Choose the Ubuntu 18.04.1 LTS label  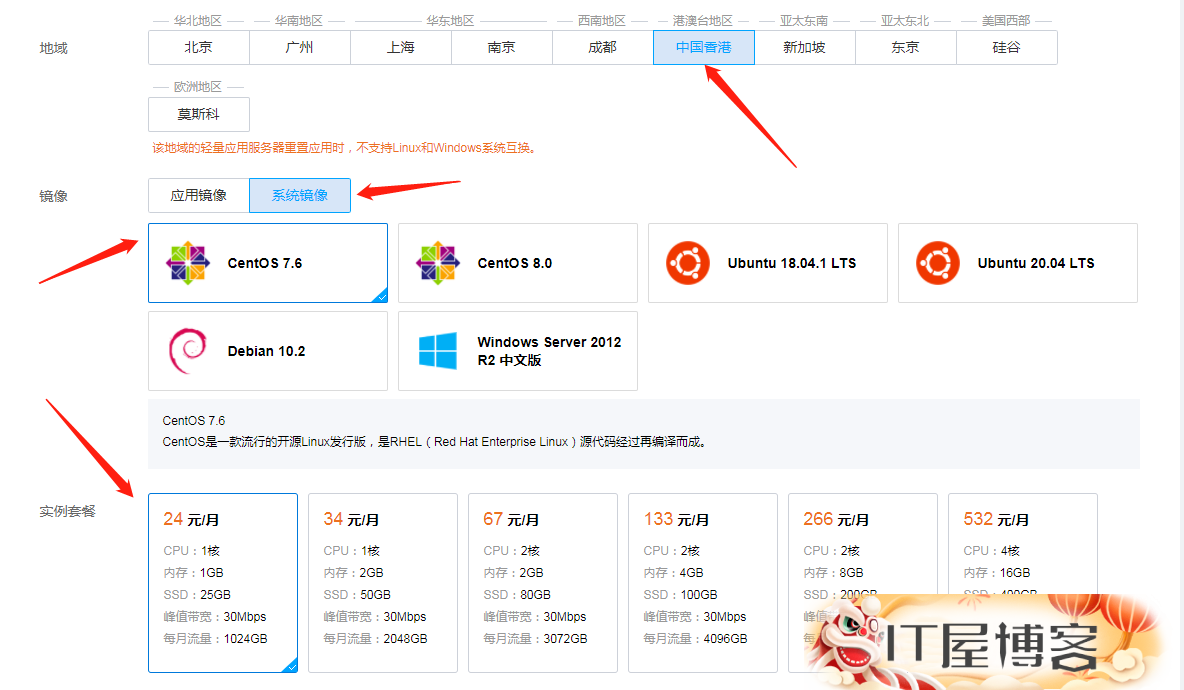click(x=792, y=263)
